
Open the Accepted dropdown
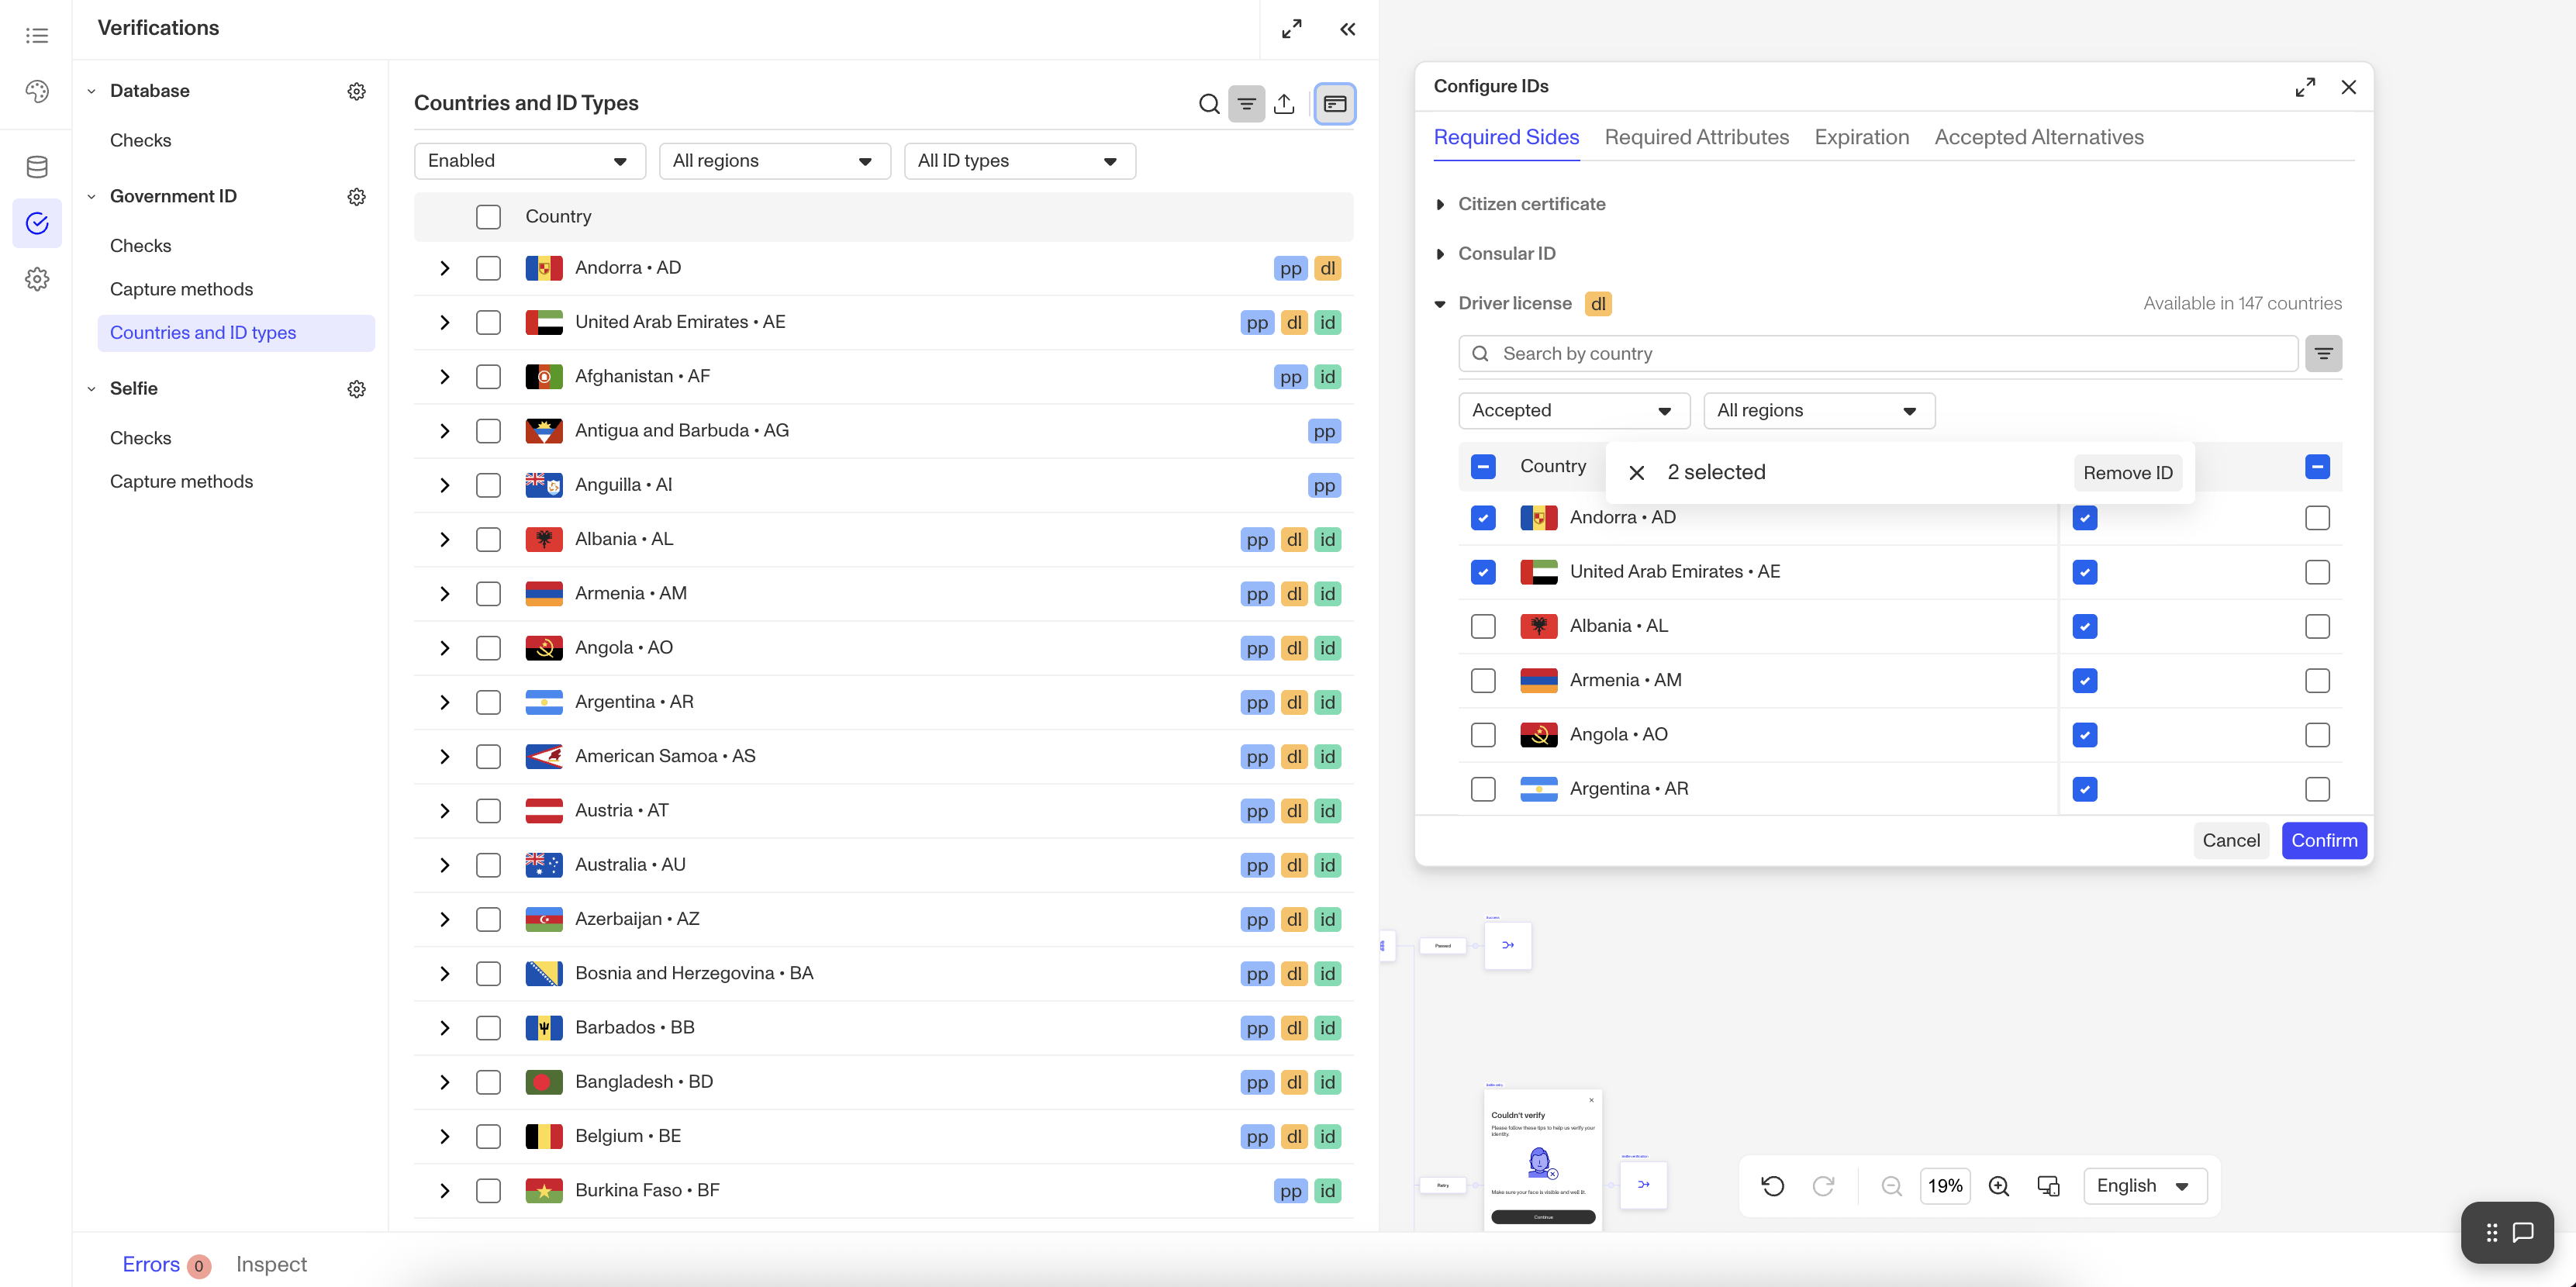tap(1573, 411)
